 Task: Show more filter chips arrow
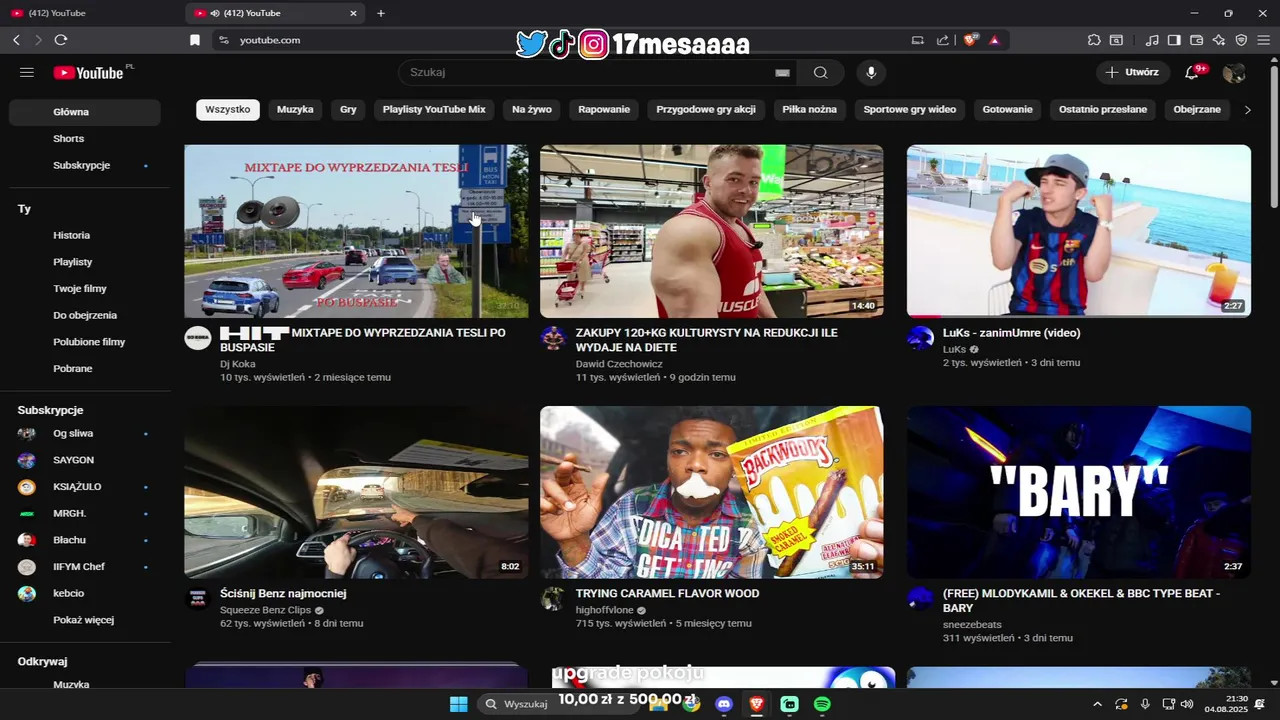pyautogui.click(x=1247, y=109)
